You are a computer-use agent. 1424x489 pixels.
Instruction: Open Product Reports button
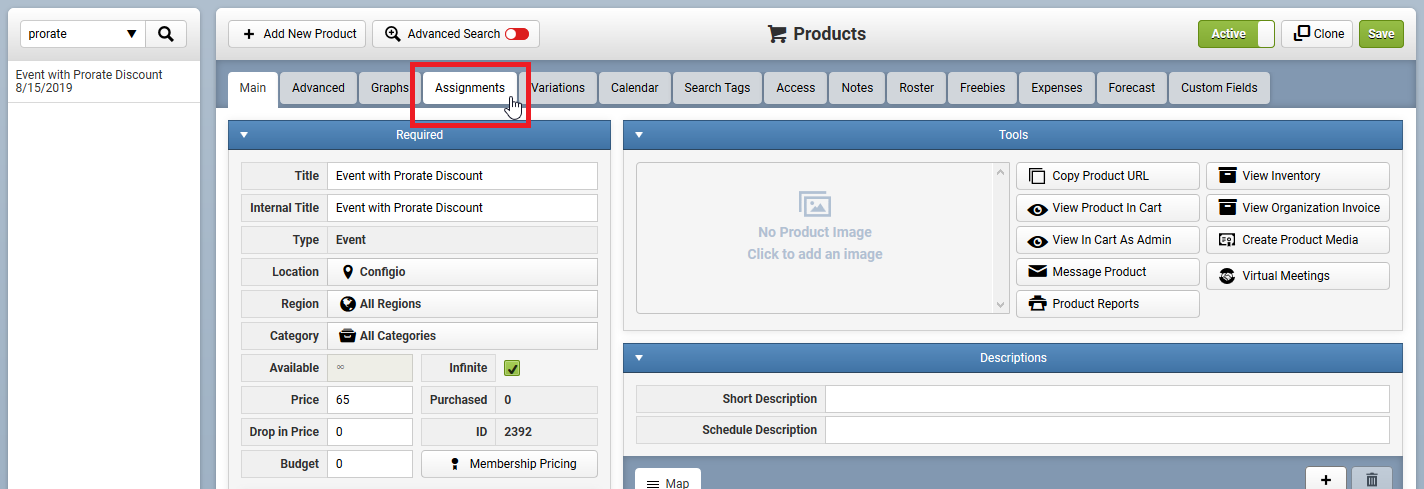(x=1108, y=304)
